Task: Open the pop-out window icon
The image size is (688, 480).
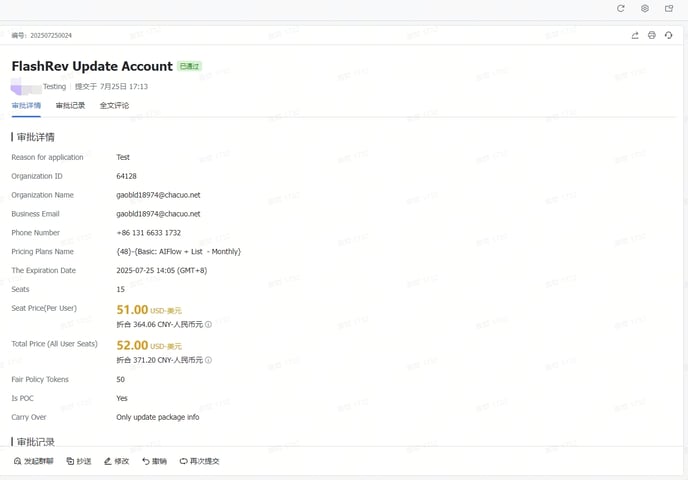Action: [669, 8]
